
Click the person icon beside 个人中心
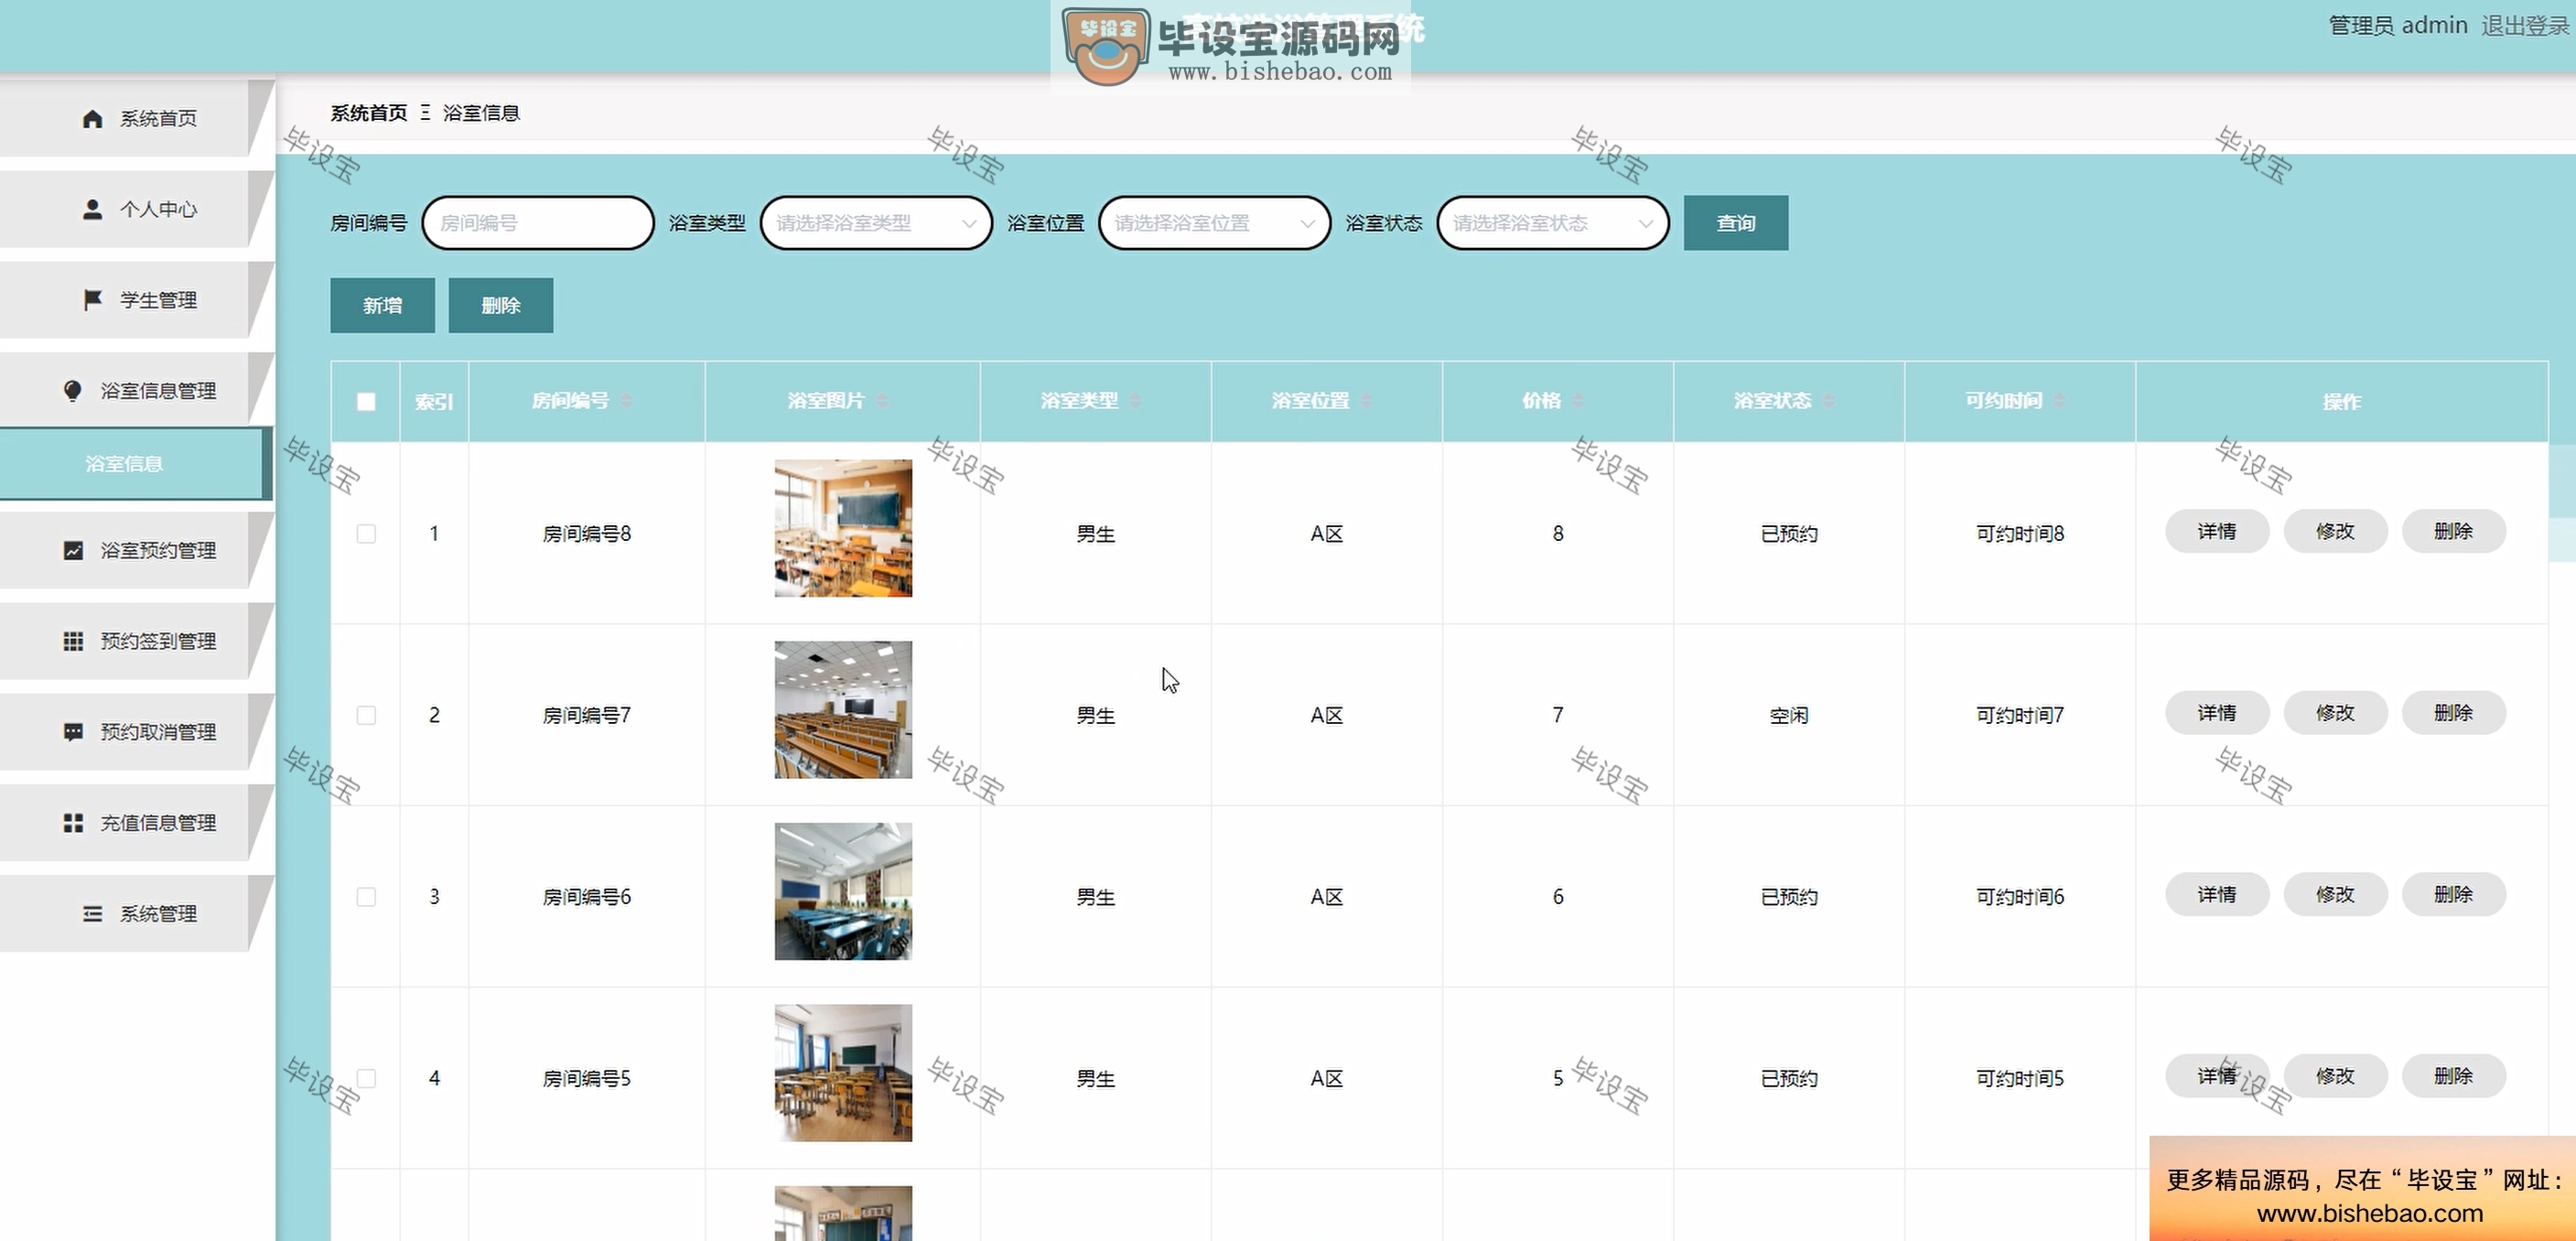click(x=92, y=209)
